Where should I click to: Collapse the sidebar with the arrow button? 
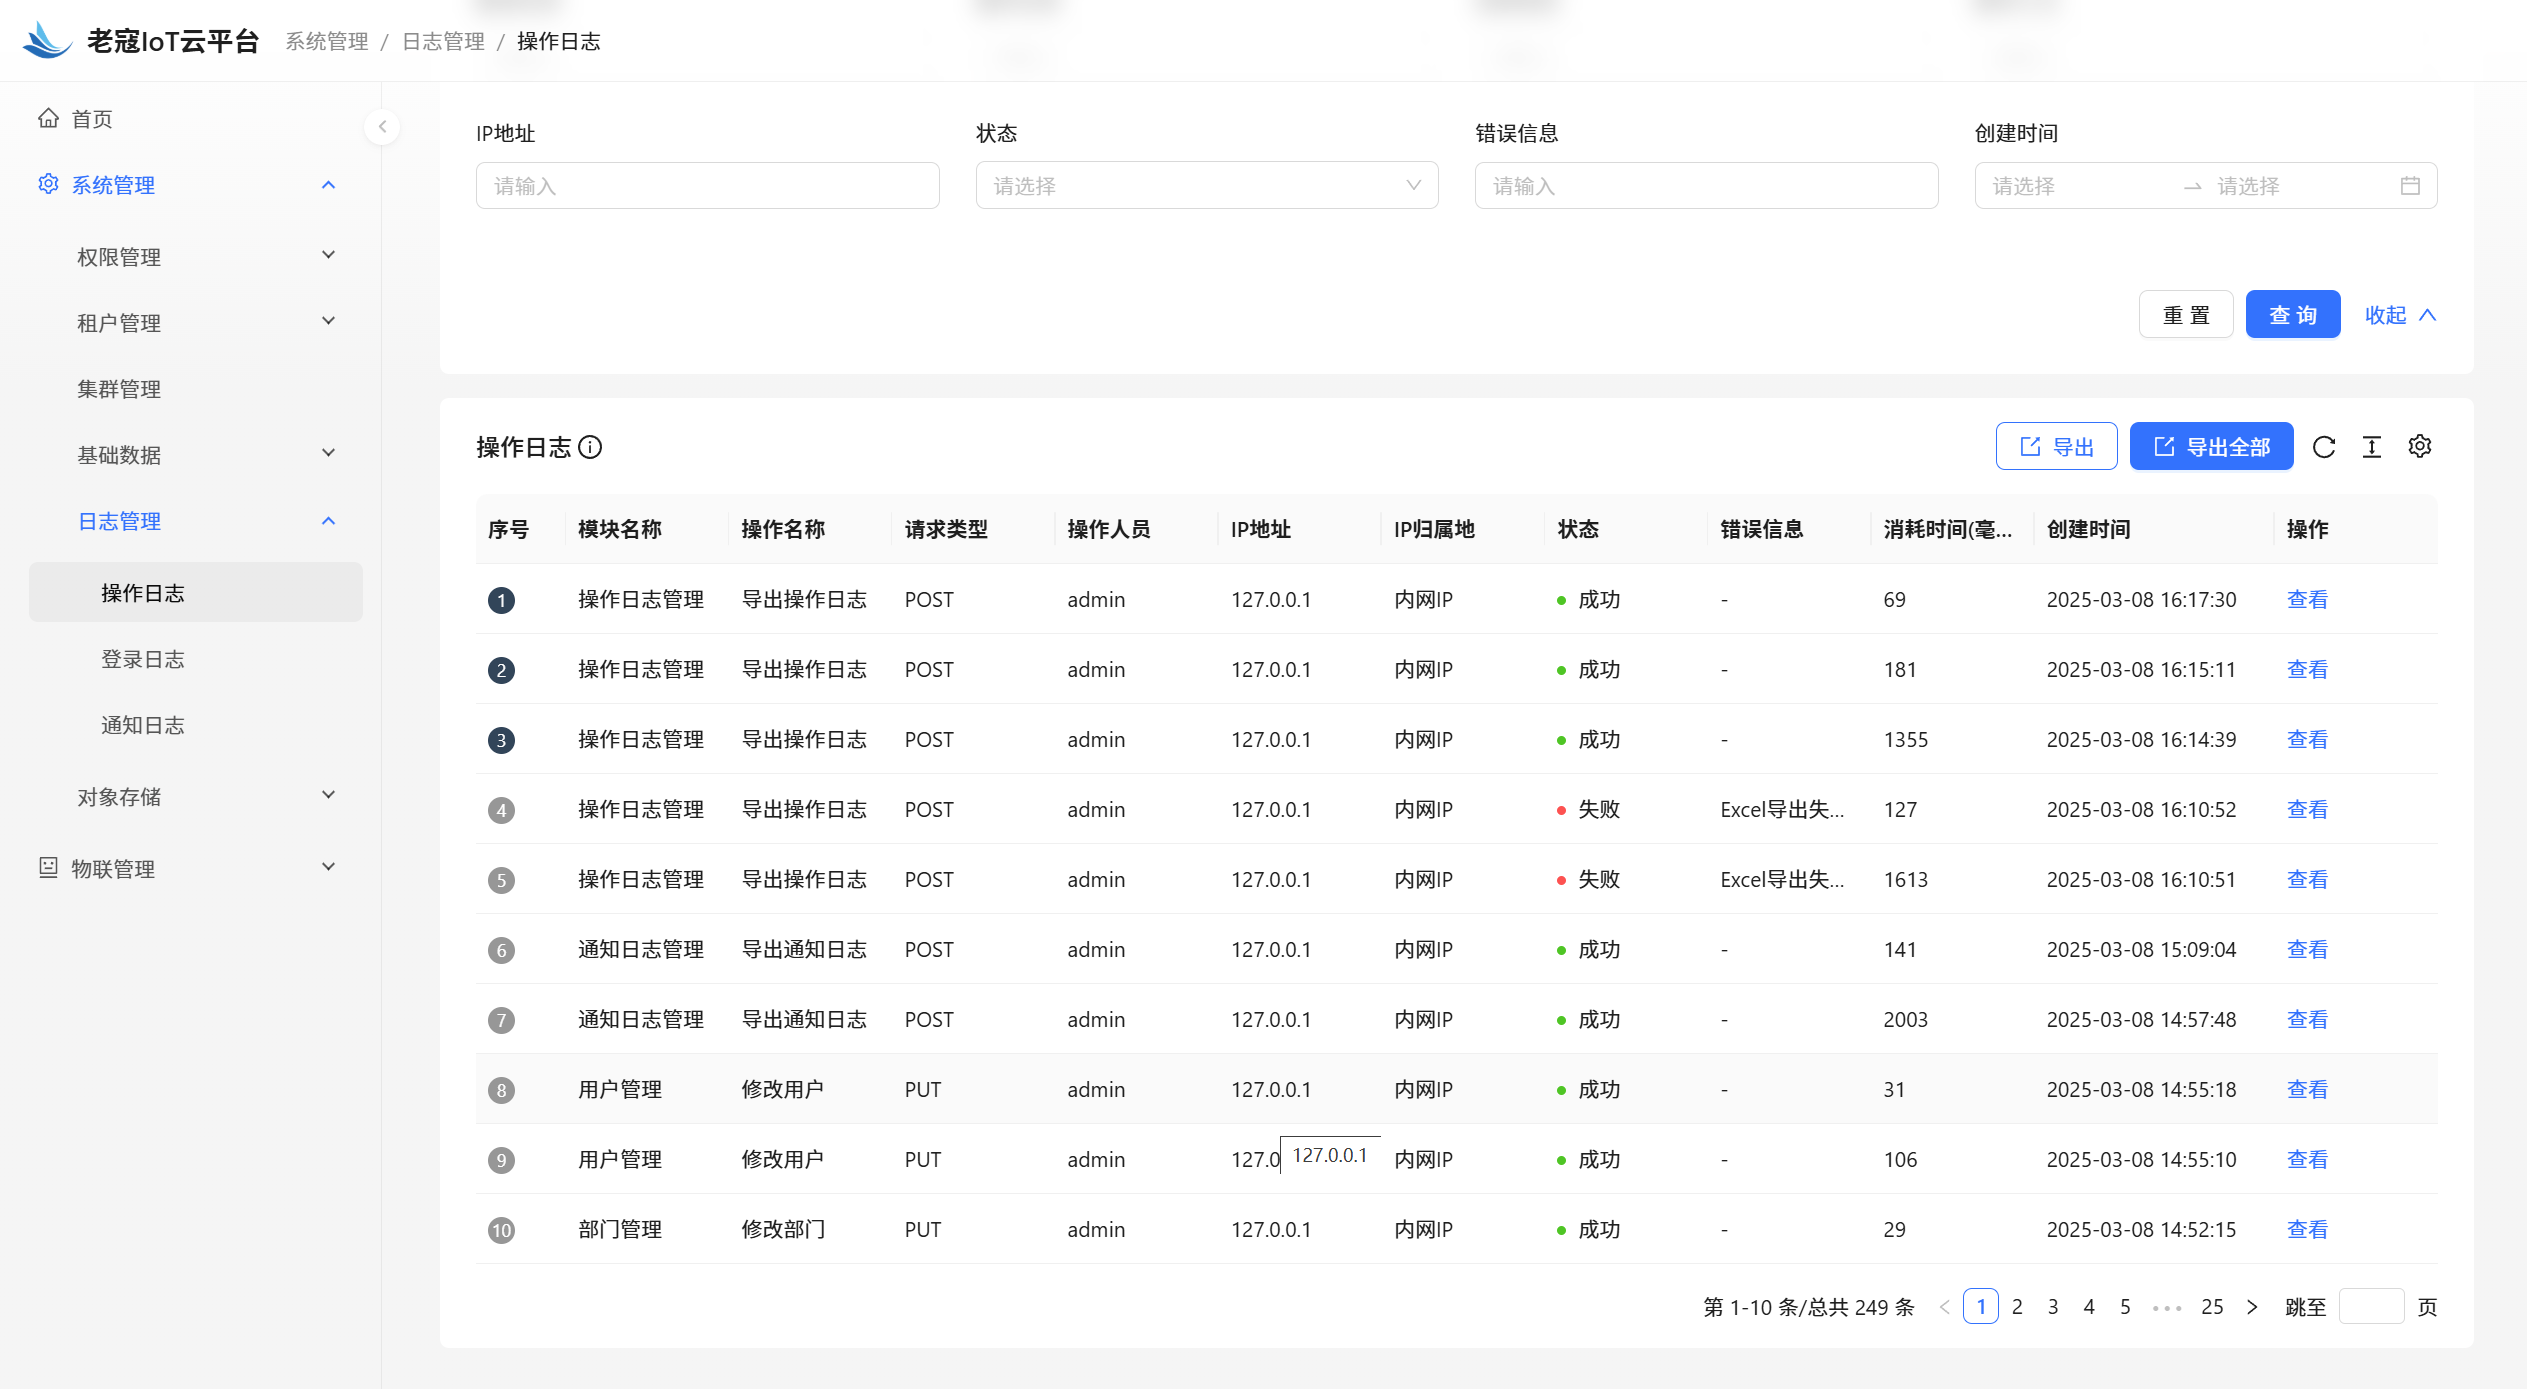pos(382,127)
